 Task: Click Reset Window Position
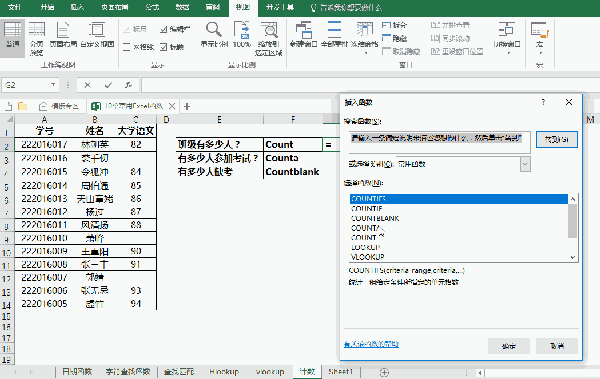coord(457,51)
